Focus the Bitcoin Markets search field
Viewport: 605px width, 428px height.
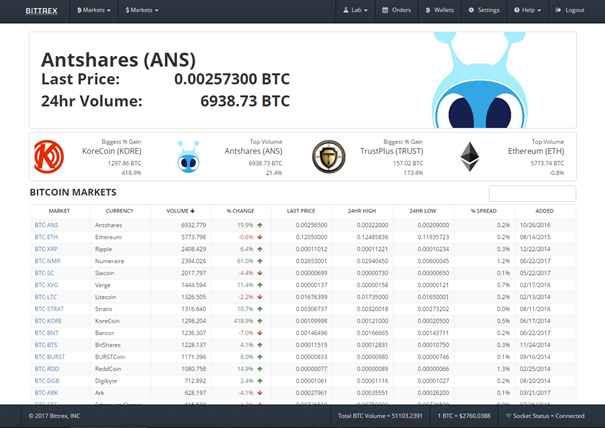[x=532, y=193]
